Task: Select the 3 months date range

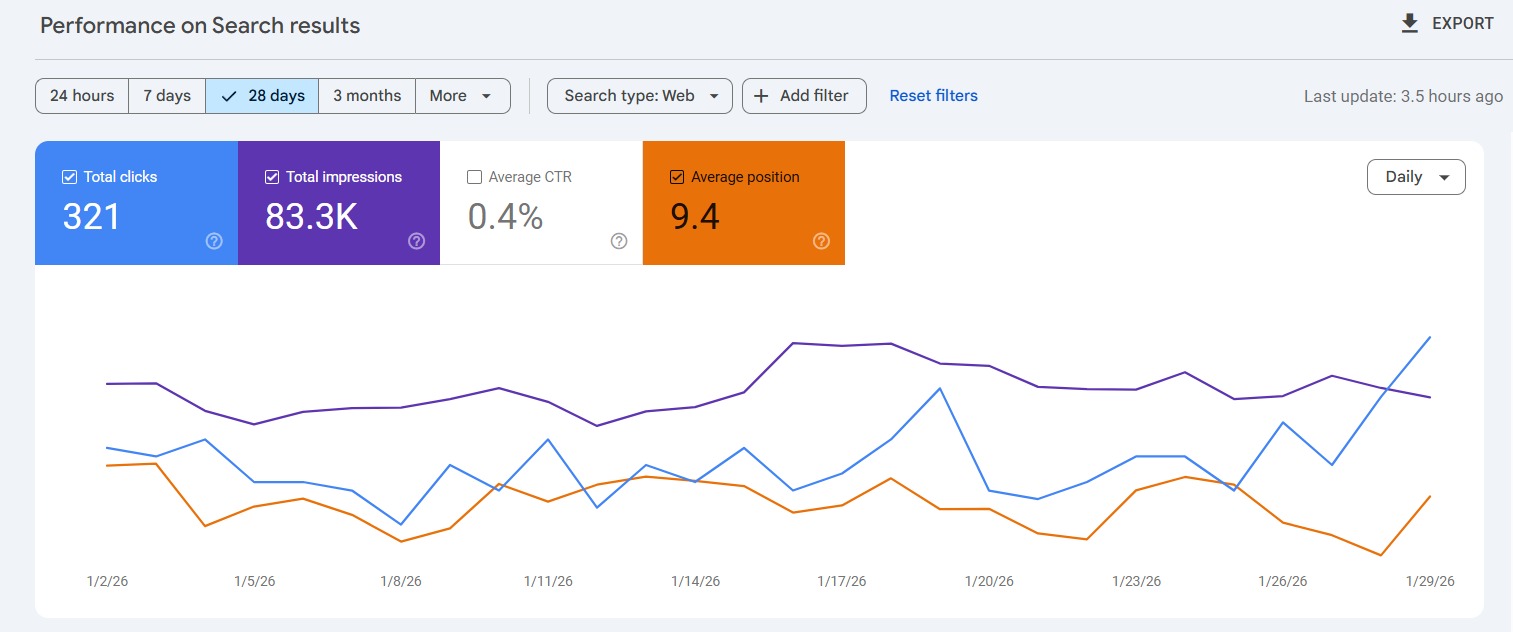Action: tap(367, 96)
